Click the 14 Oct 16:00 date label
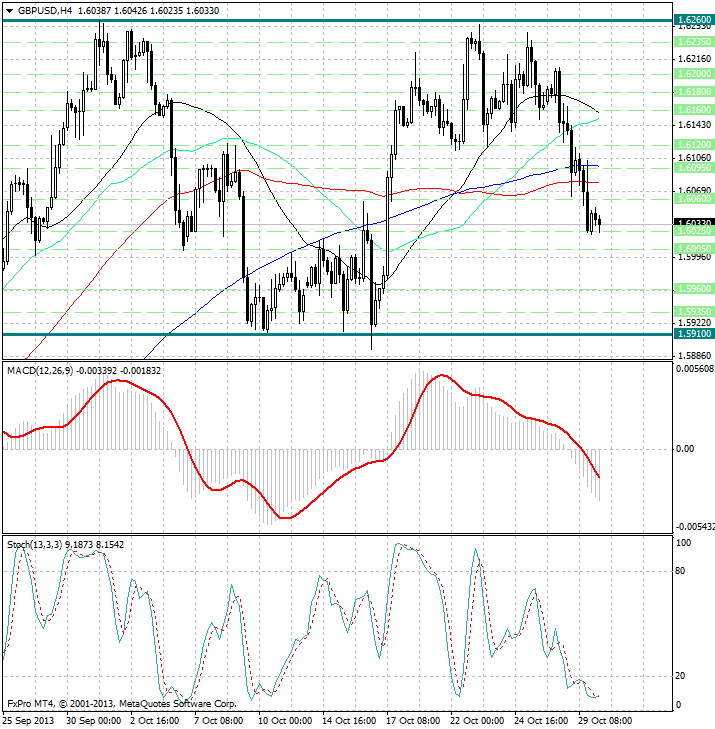The width and height of the screenshot is (715, 729). [349, 721]
